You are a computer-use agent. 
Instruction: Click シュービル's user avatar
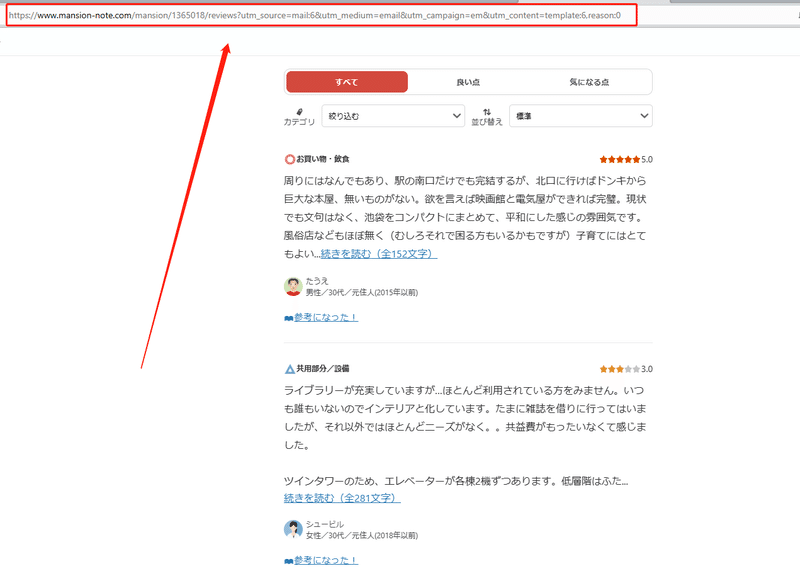(x=293, y=529)
